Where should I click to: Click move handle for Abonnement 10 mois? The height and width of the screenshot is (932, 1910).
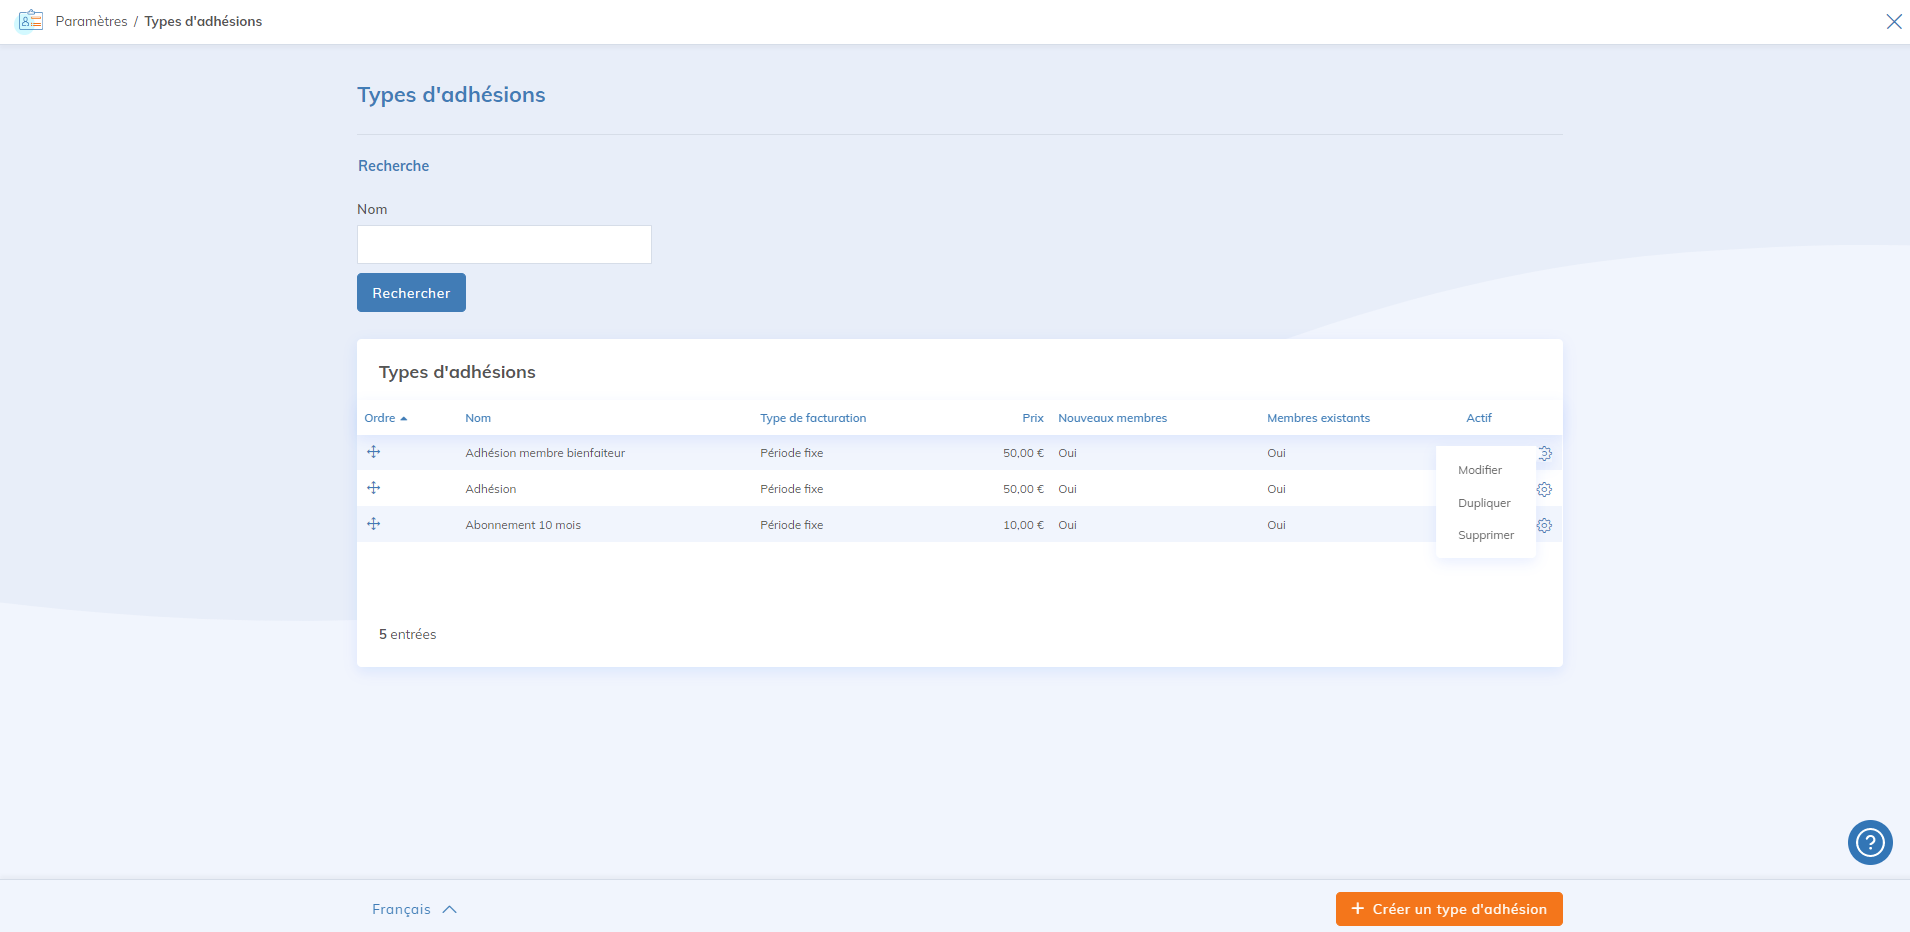pos(373,524)
